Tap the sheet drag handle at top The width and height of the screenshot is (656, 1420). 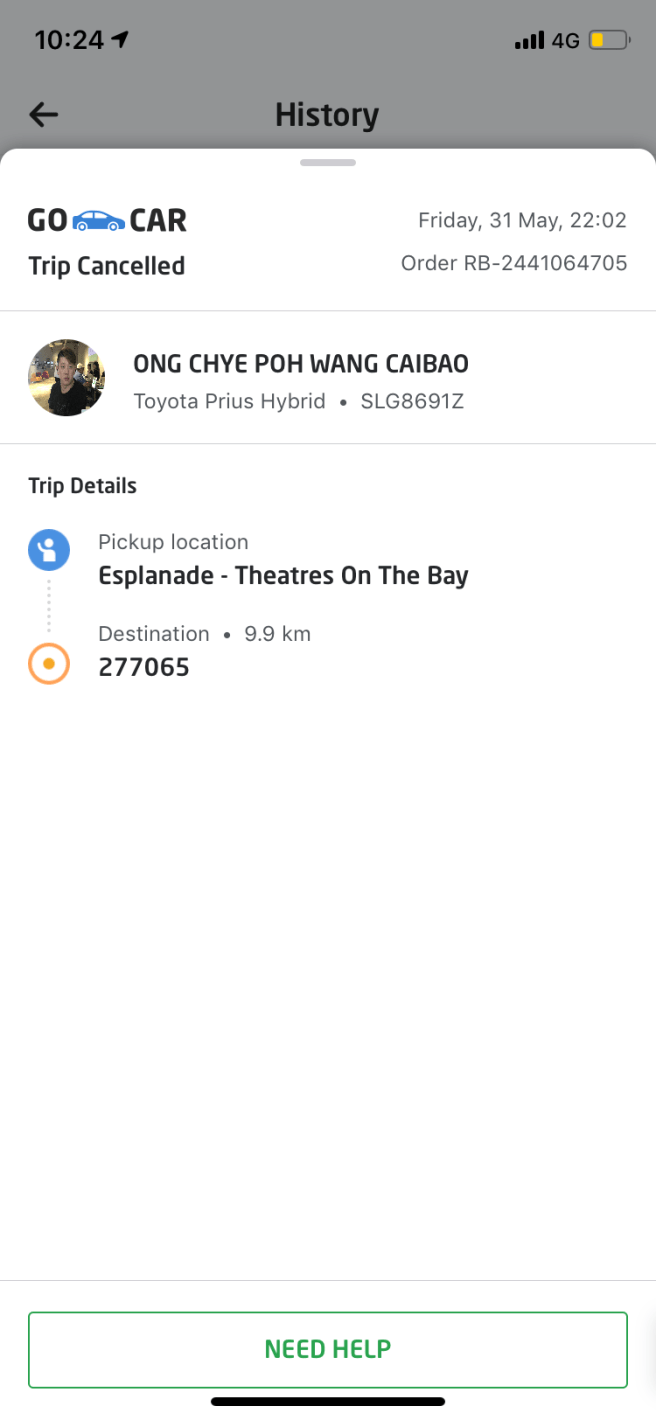click(x=327, y=162)
